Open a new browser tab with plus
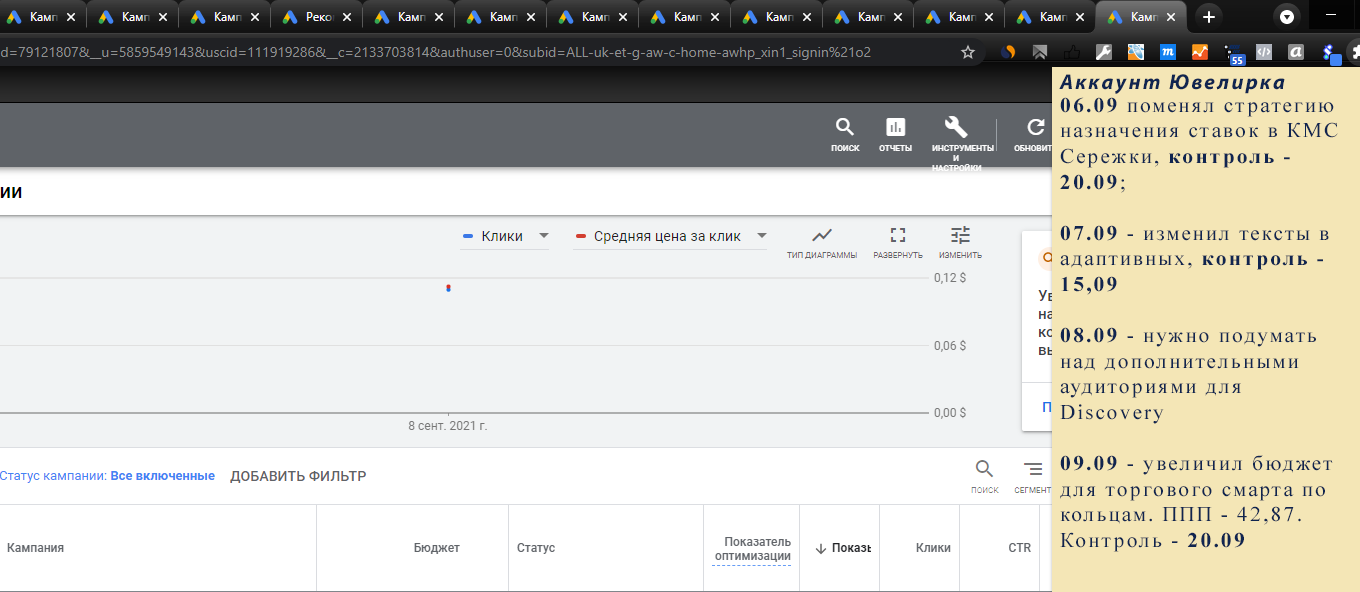 [x=1209, y=16]
